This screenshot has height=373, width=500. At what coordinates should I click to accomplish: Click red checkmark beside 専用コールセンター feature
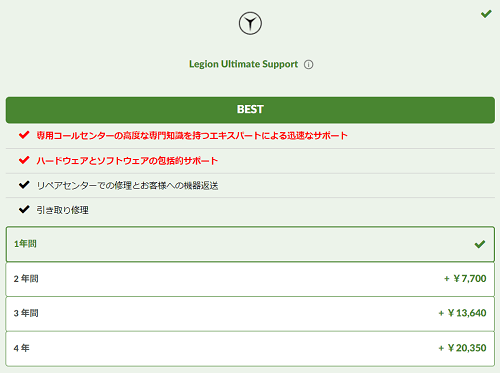click(x=24, y=135)
